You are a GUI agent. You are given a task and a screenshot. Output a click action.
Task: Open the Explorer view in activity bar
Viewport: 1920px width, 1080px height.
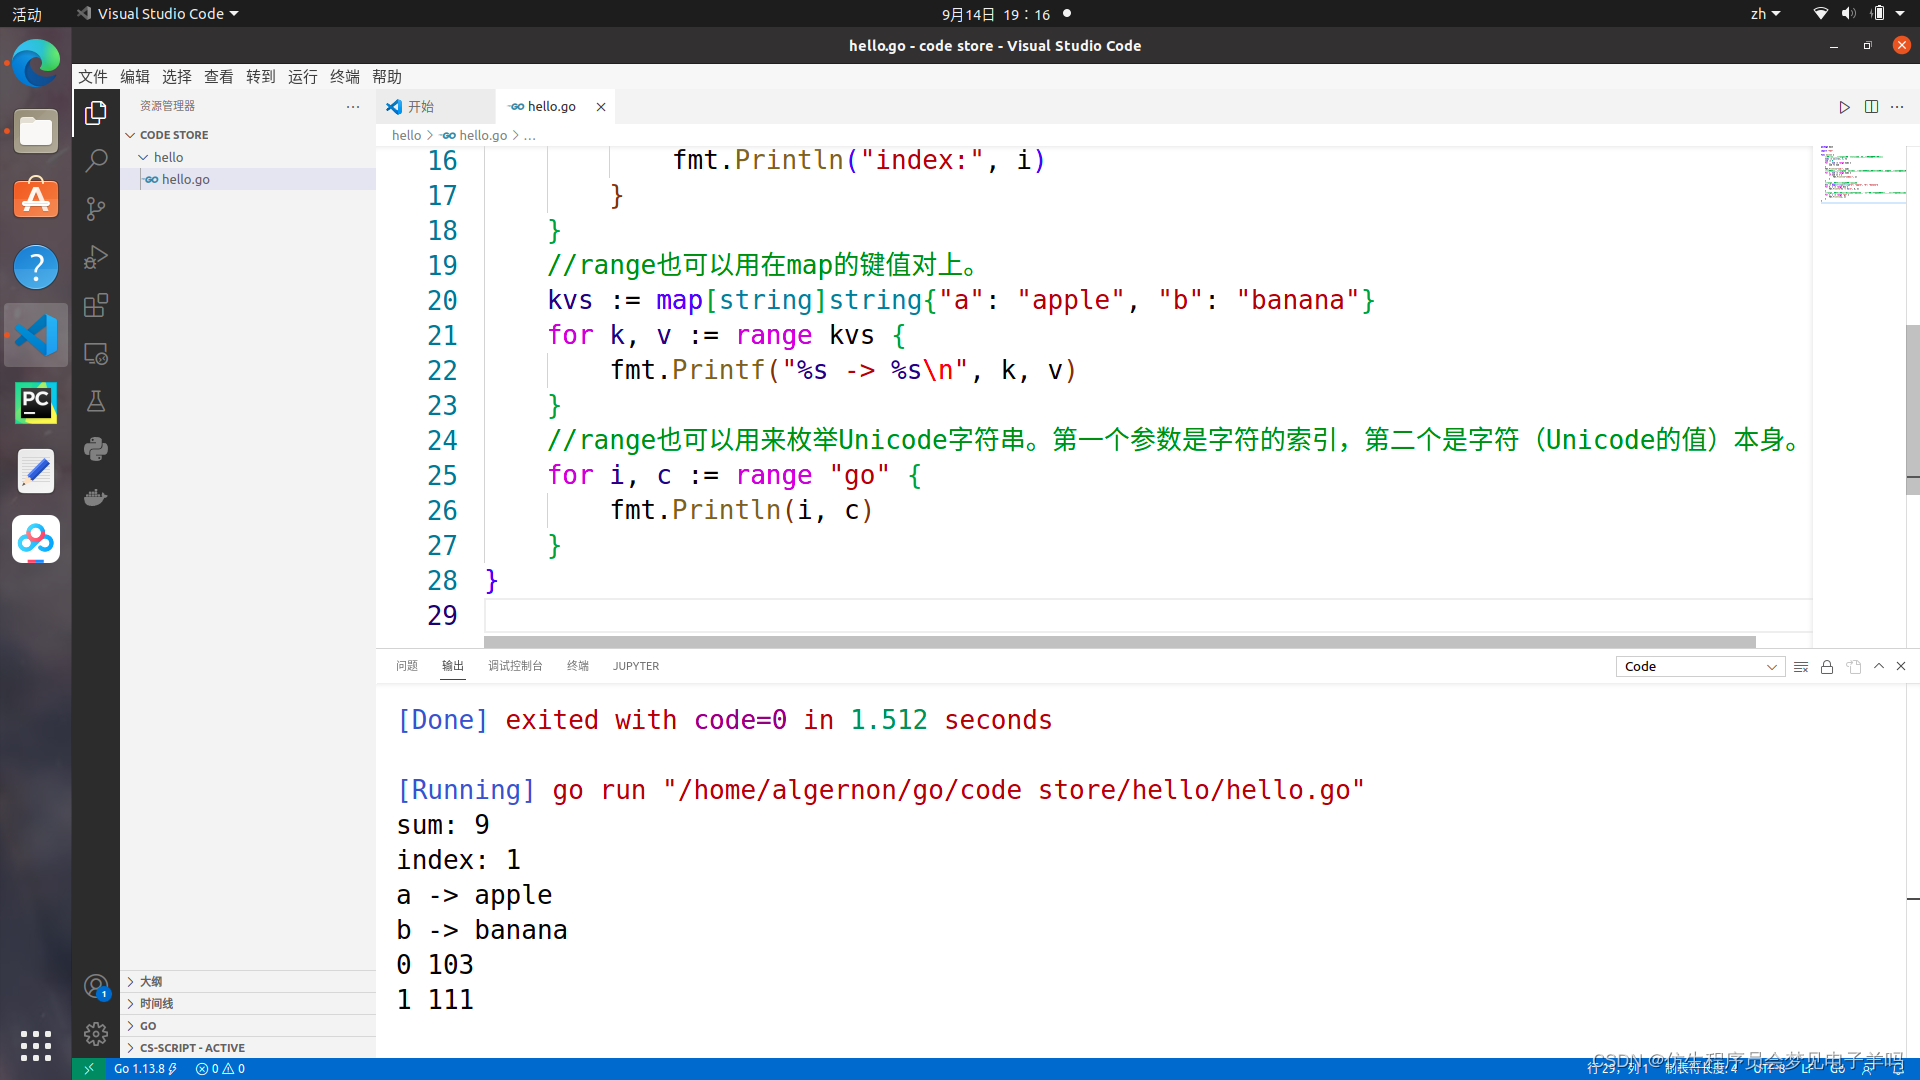[96, 113]
